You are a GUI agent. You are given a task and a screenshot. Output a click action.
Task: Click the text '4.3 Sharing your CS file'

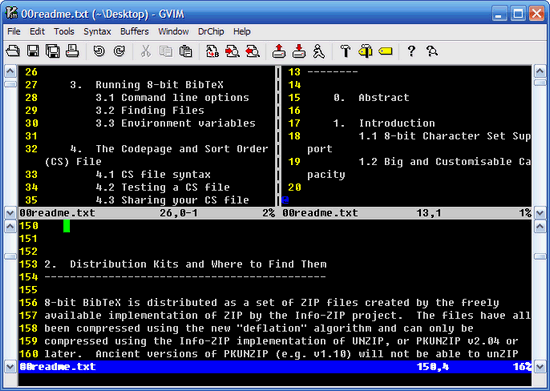(x=172, y=200)
